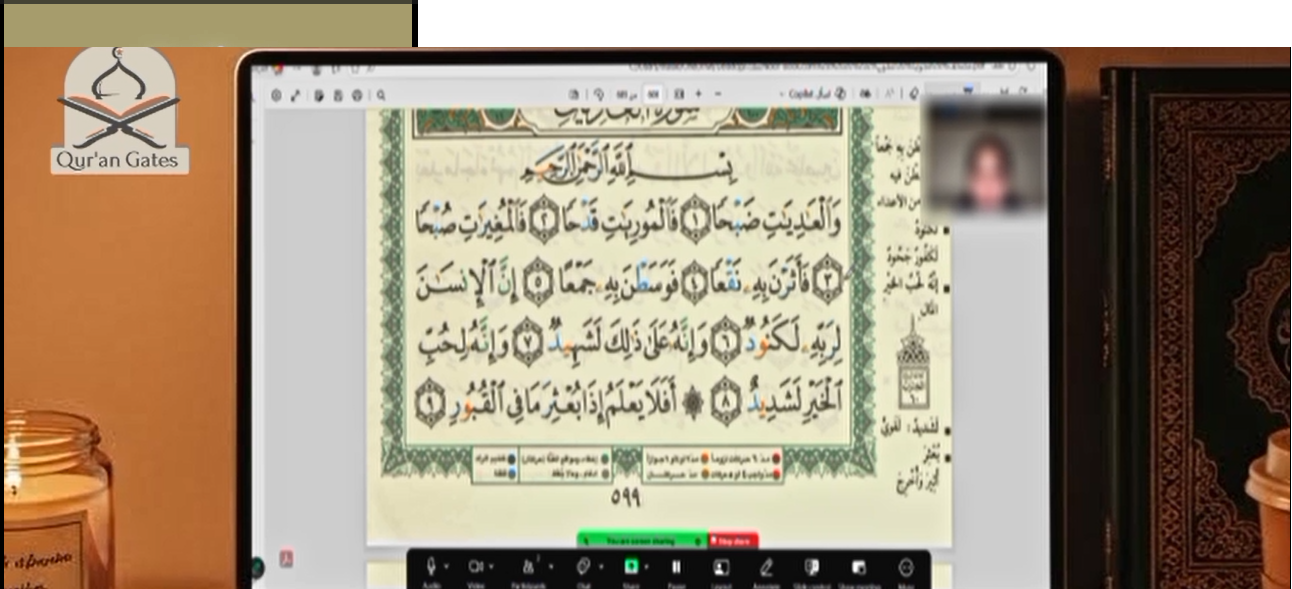Expand the arrow next to Video

(x=491, y=567)
